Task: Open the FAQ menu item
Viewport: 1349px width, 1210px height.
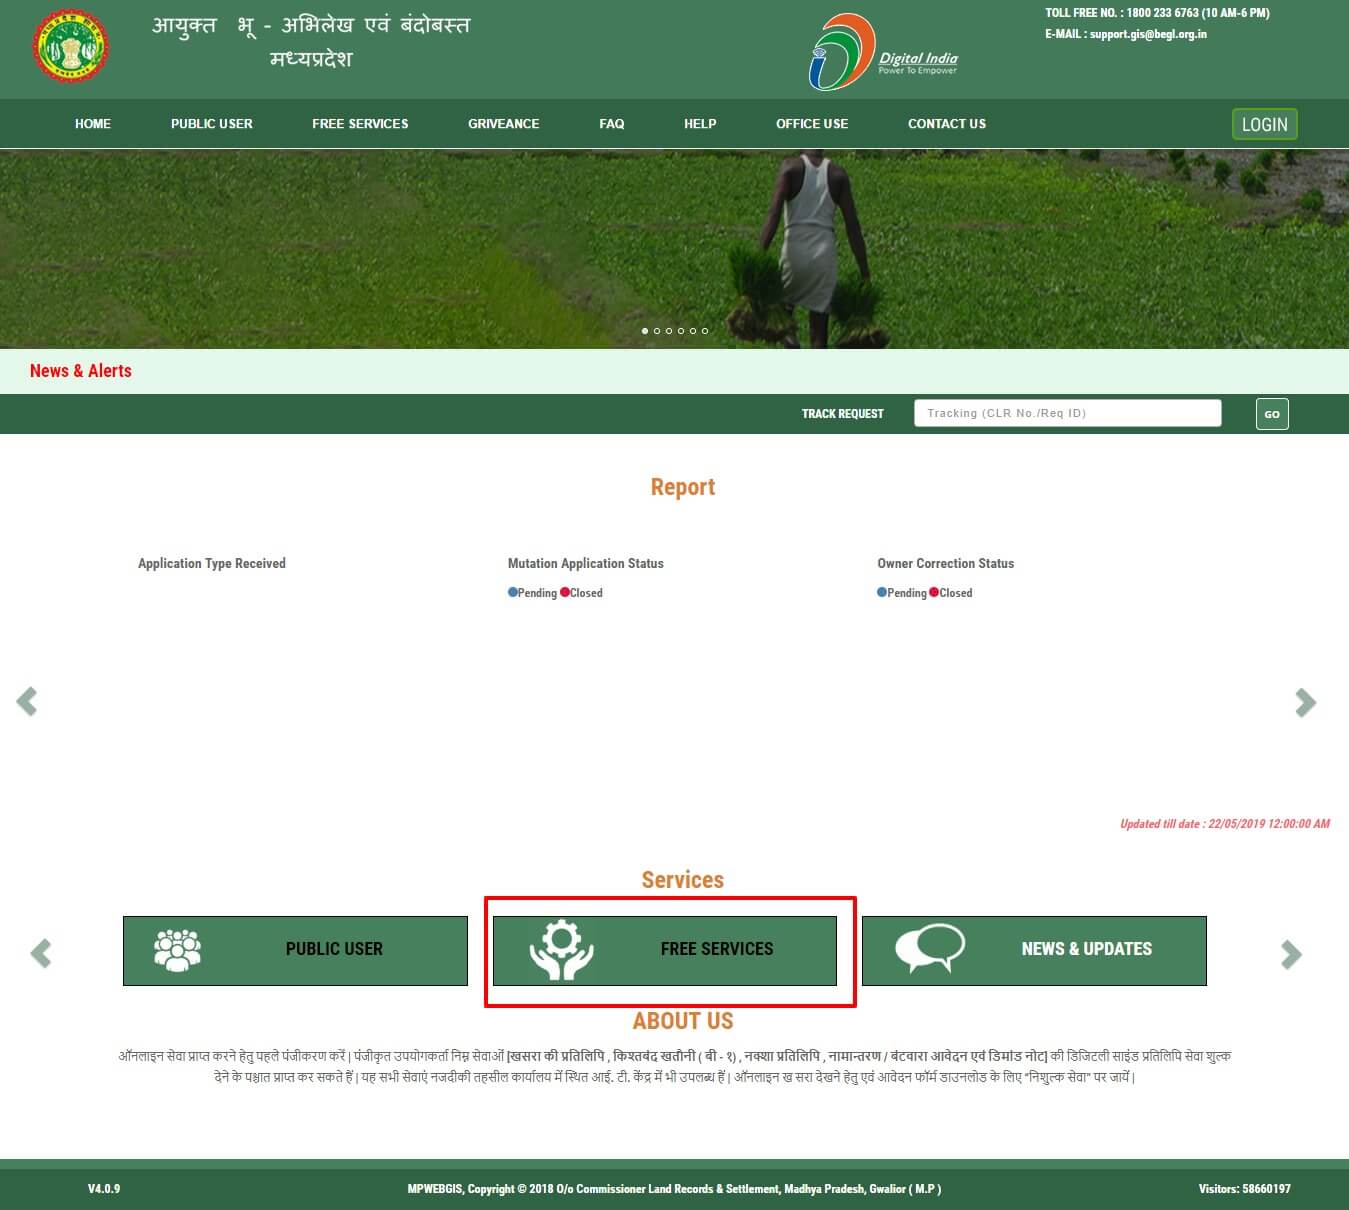Action: [611, 123]
